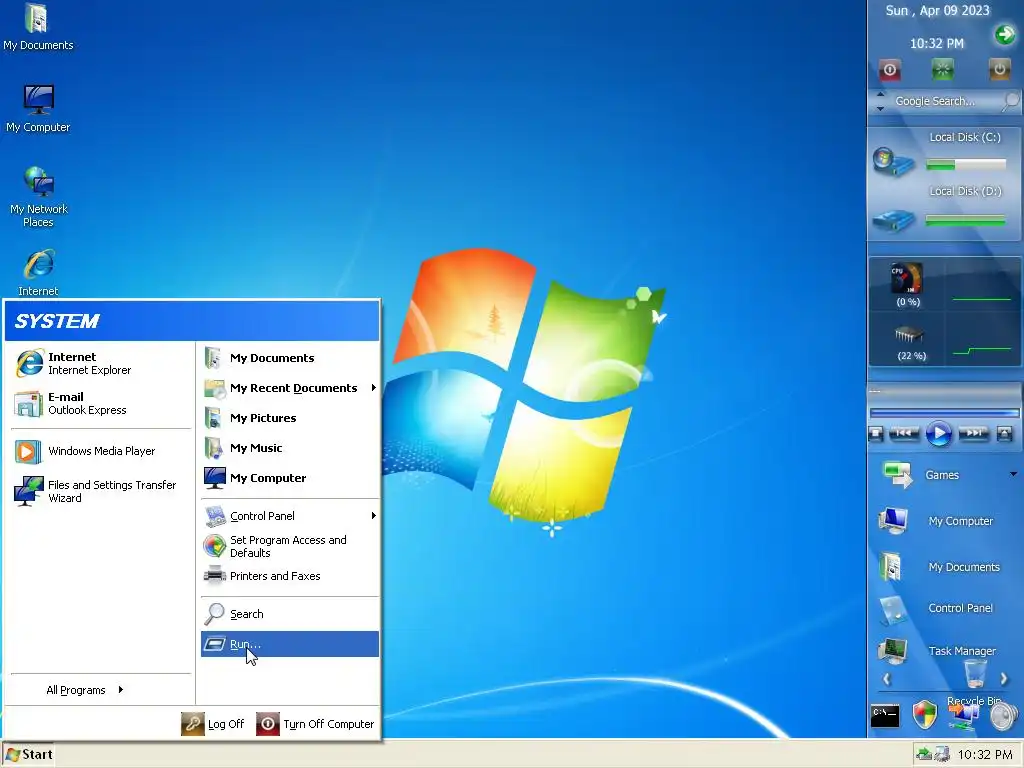Click the CPU meter gauge icon
The width and height of the screenshot is (1024, 768).
point(907,279)
